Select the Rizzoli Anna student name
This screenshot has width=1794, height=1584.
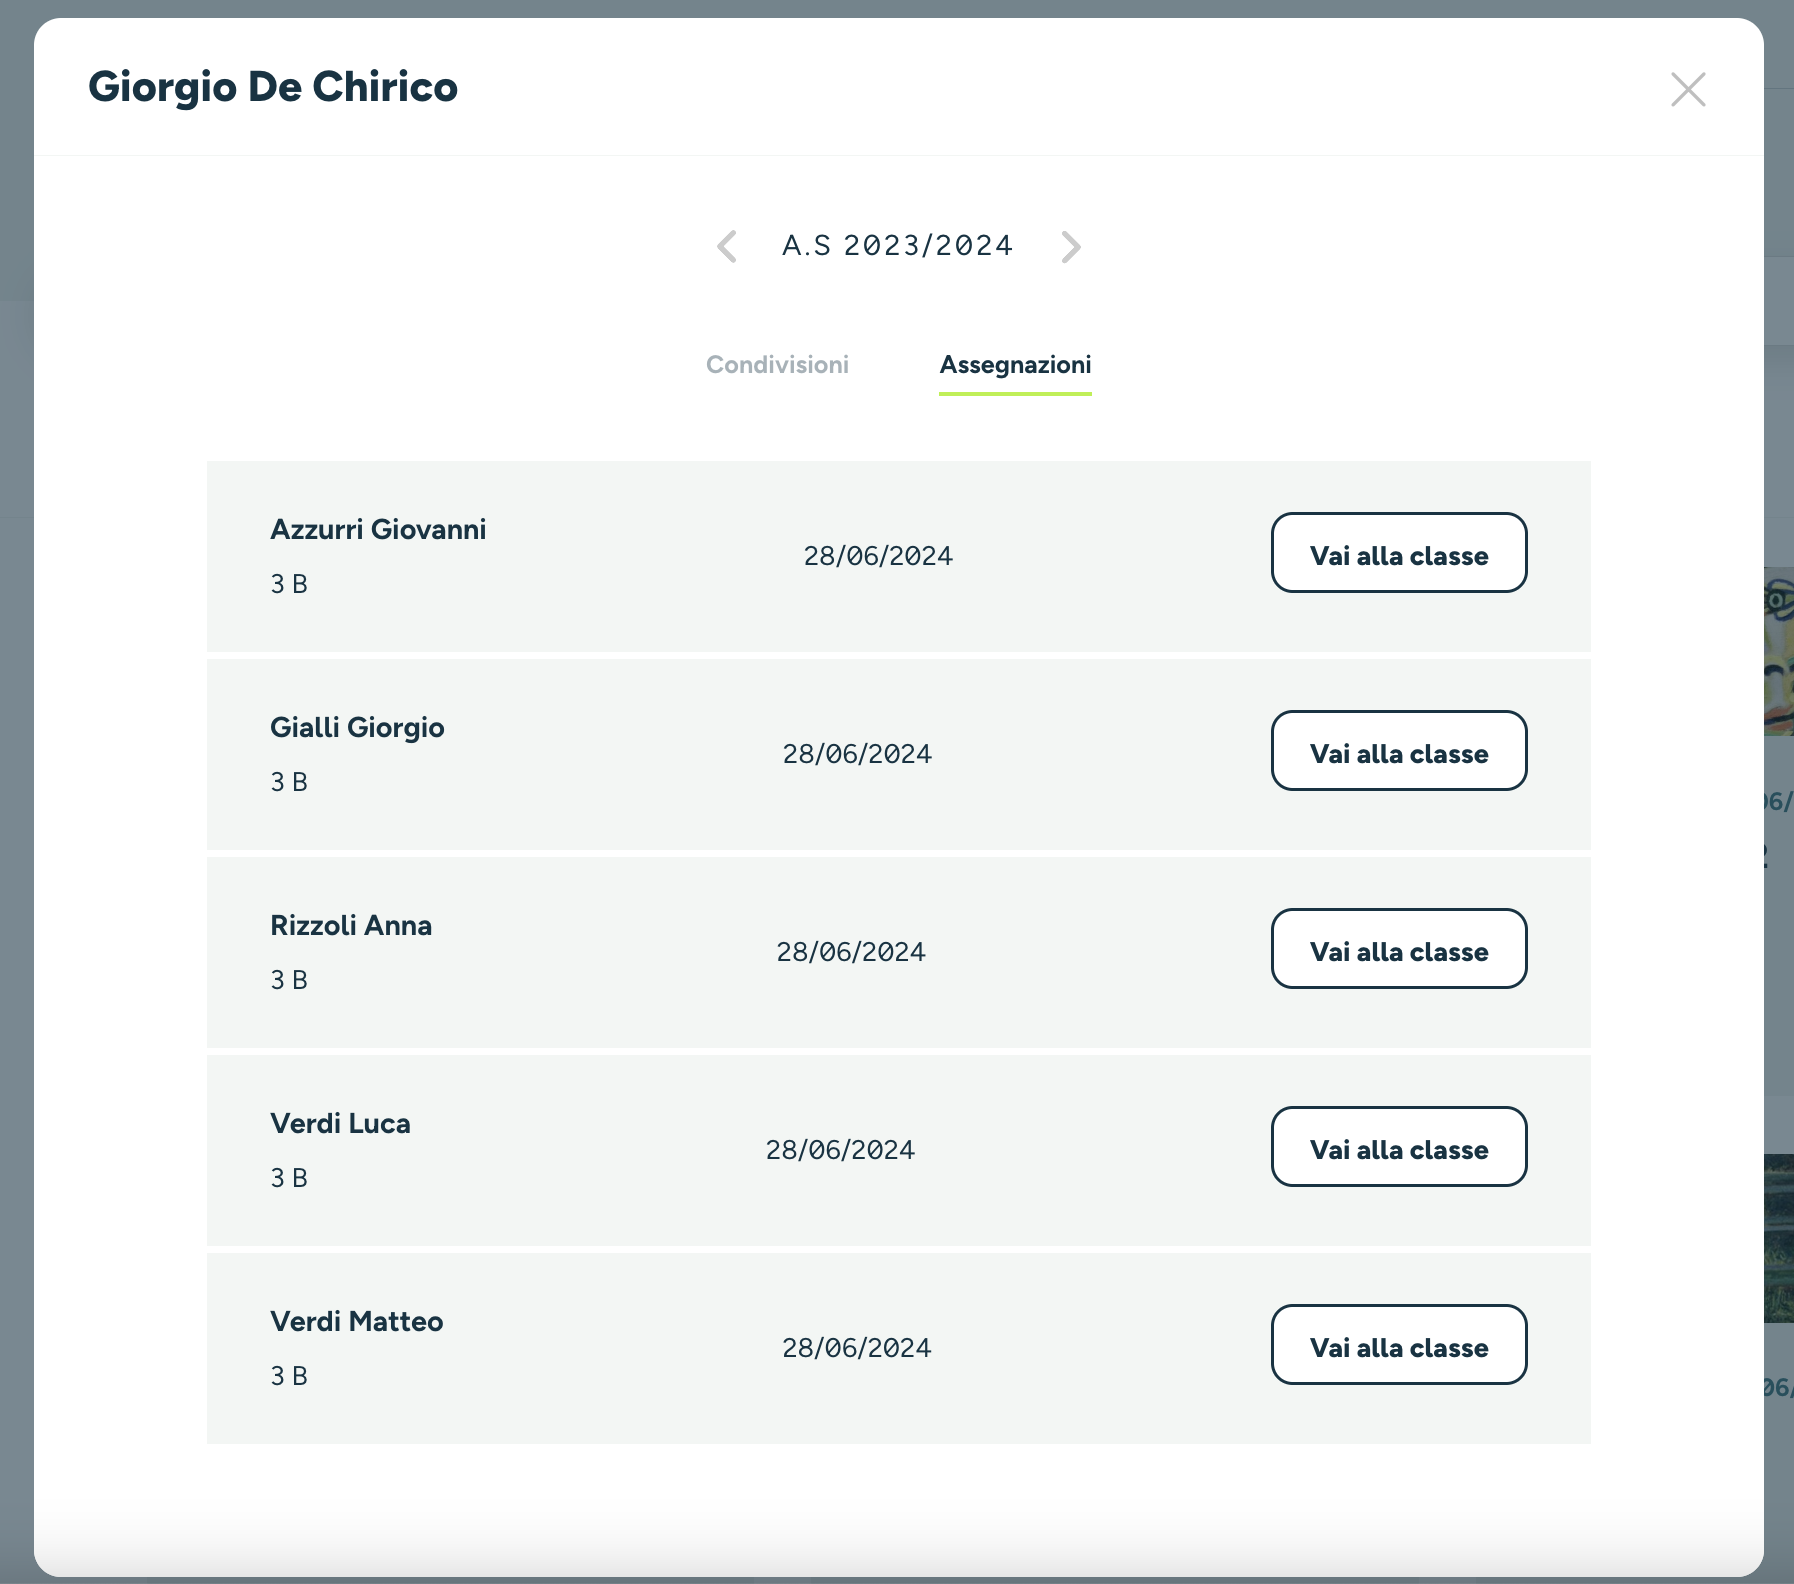(351, 926)
